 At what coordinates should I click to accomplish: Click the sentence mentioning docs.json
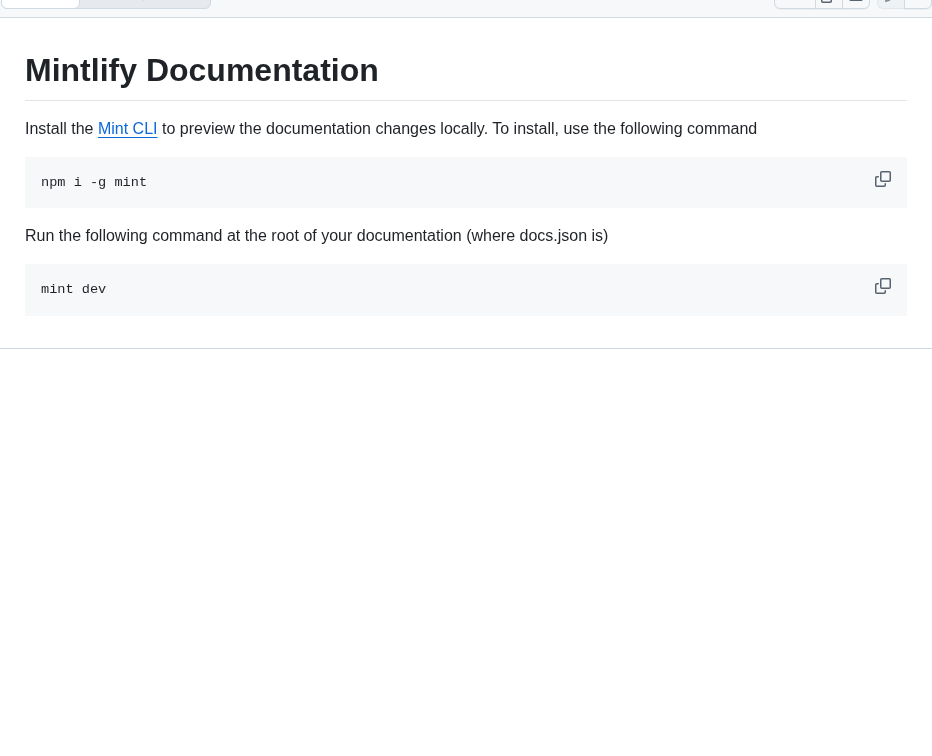316,235
